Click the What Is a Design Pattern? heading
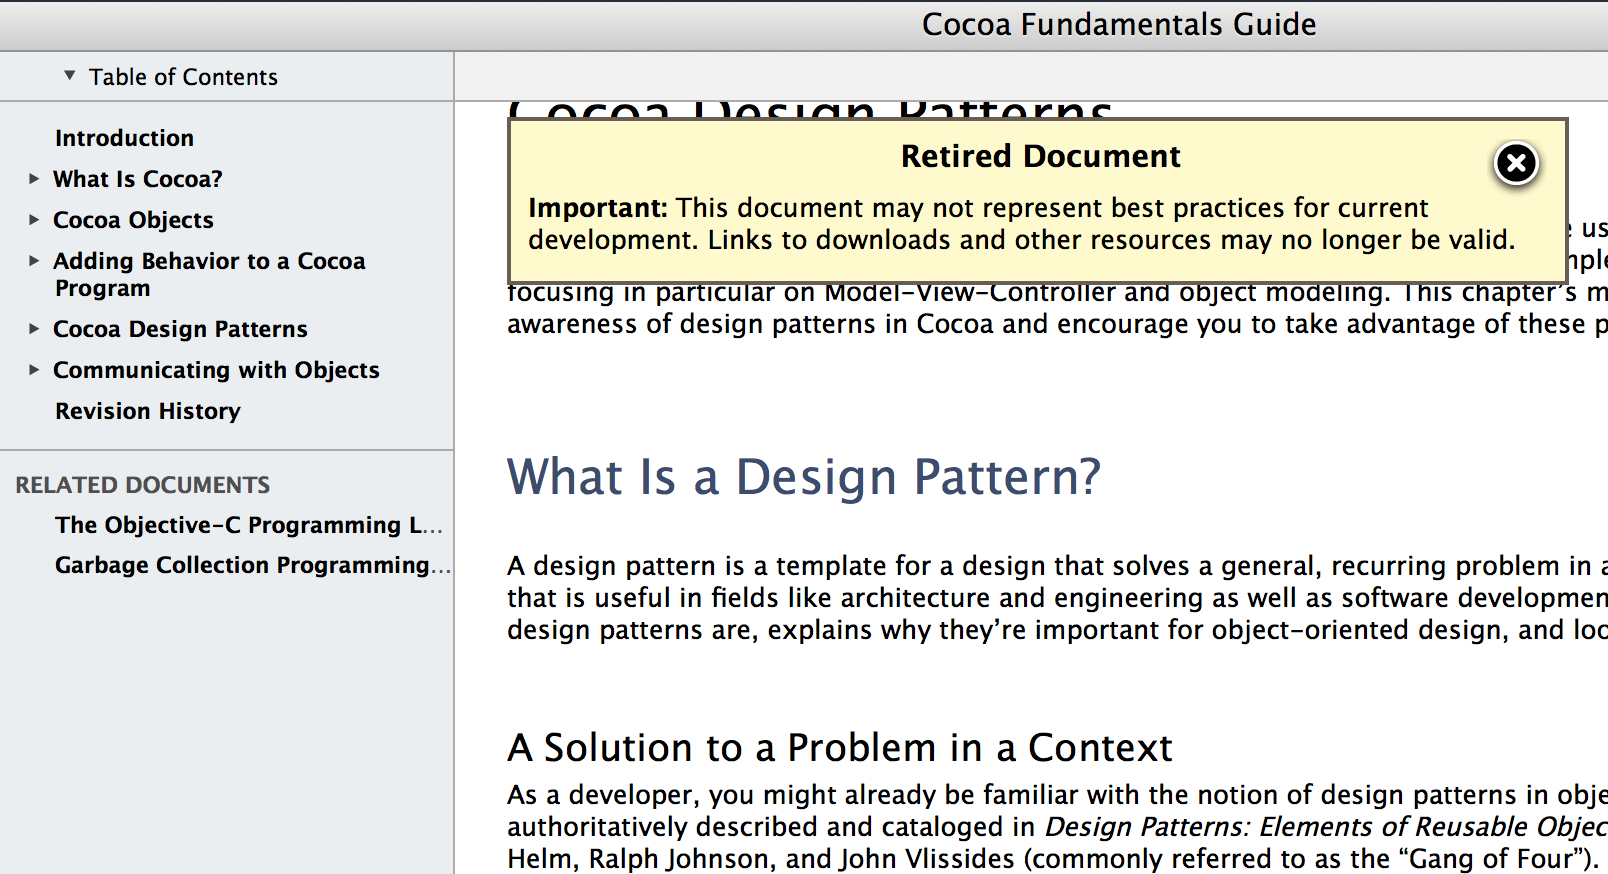This screenshot has width=1608, height=874. pyautogui.click(x=803, y=477)
